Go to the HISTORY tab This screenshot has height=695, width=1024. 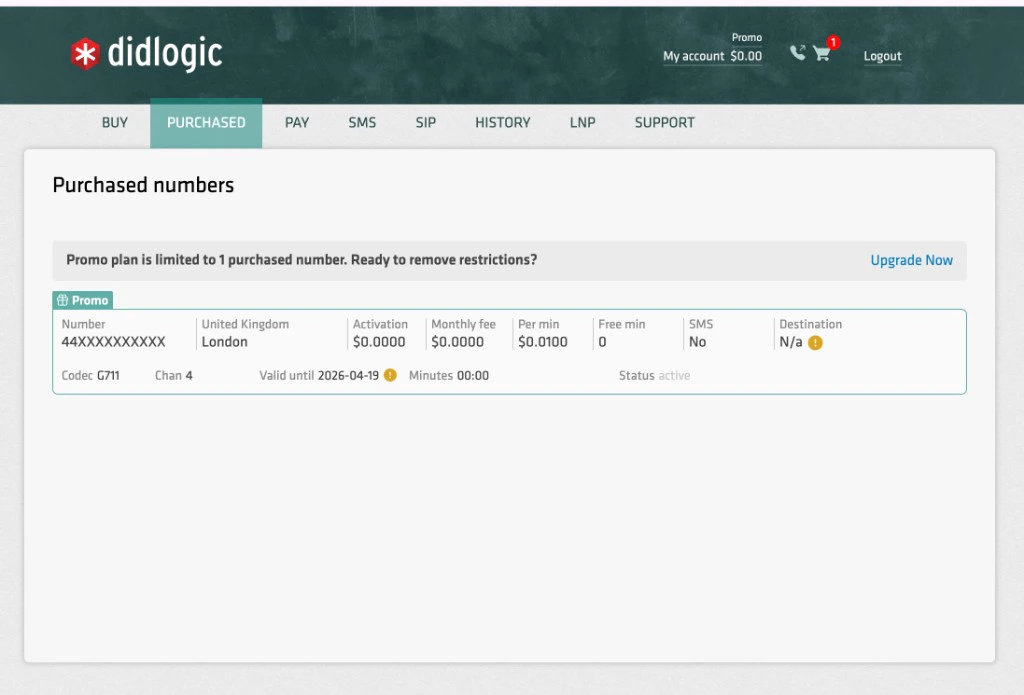tap(502, 122)
